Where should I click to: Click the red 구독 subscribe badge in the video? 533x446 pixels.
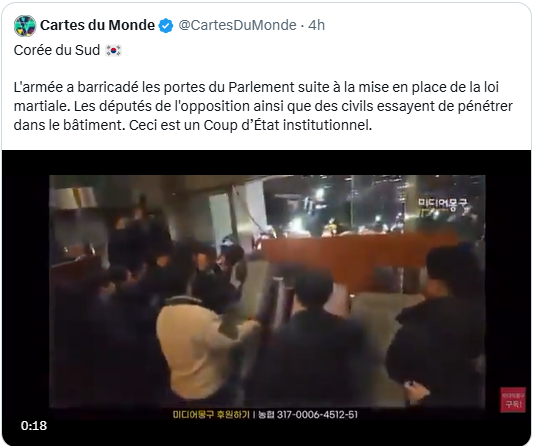[x=513, y=399]
